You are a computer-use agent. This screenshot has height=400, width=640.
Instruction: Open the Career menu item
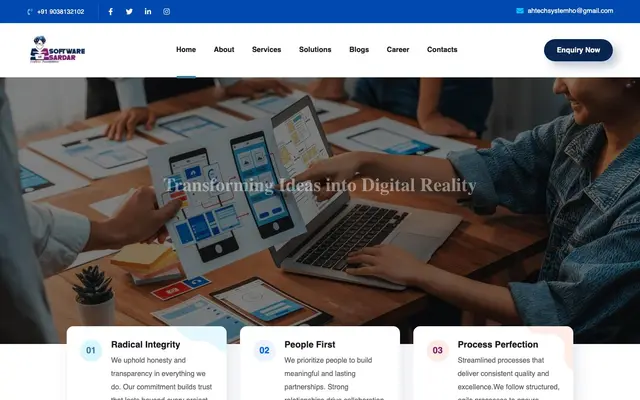pos(398,49)
